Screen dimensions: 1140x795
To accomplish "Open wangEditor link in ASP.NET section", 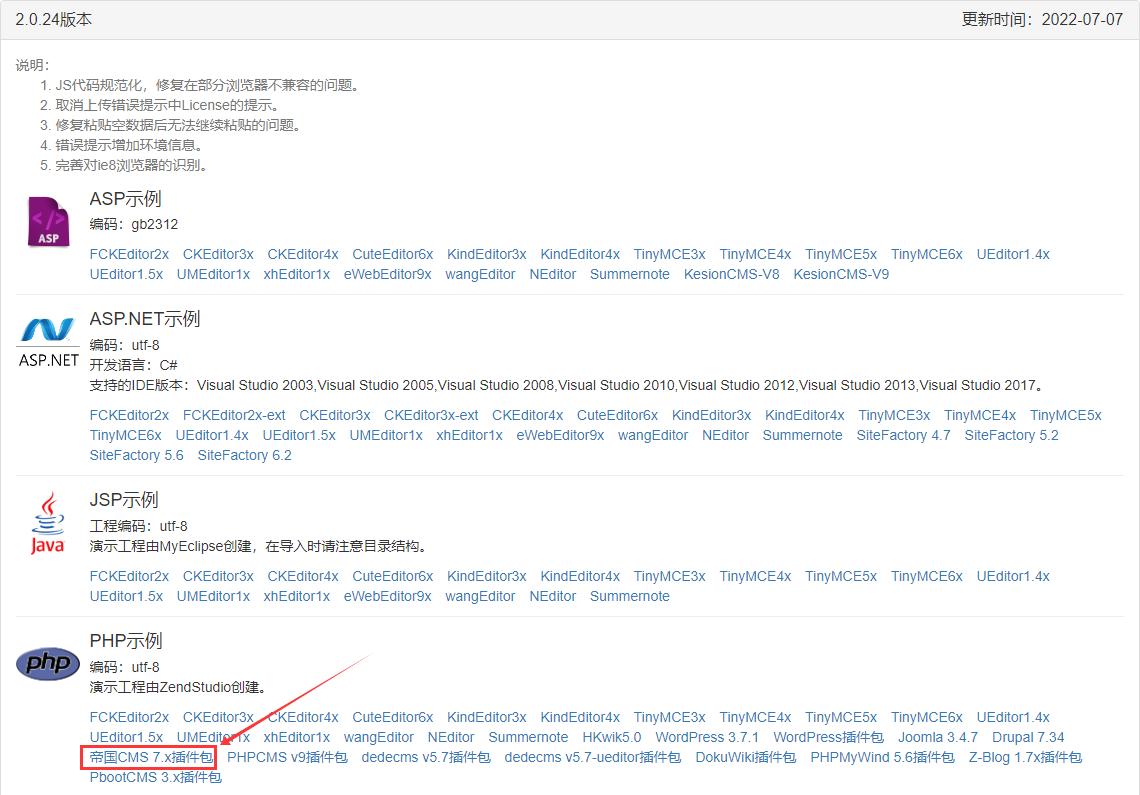I will pyautogui.click(x=653, y=435).
